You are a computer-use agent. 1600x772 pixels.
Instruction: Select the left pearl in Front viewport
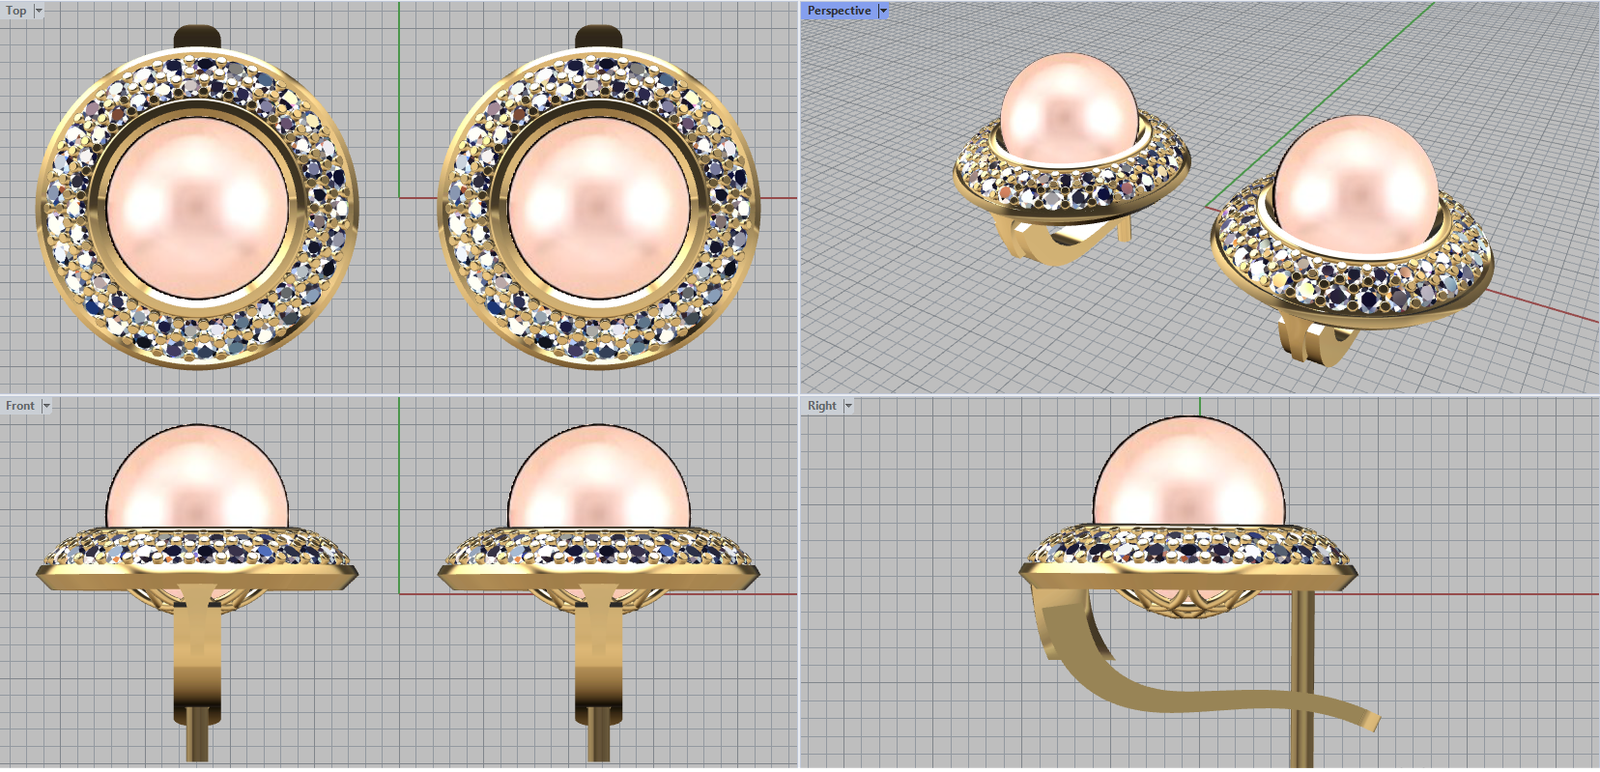[x=197, y=475]
